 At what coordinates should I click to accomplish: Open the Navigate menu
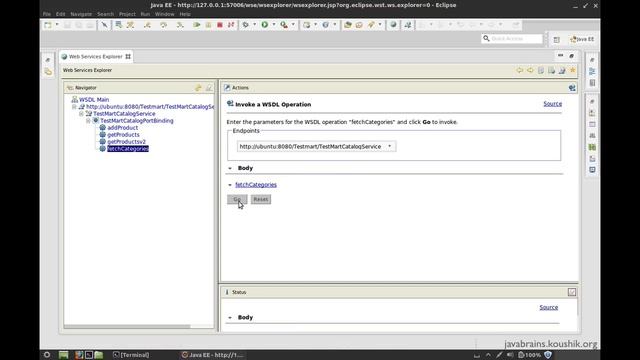point(81,14)
